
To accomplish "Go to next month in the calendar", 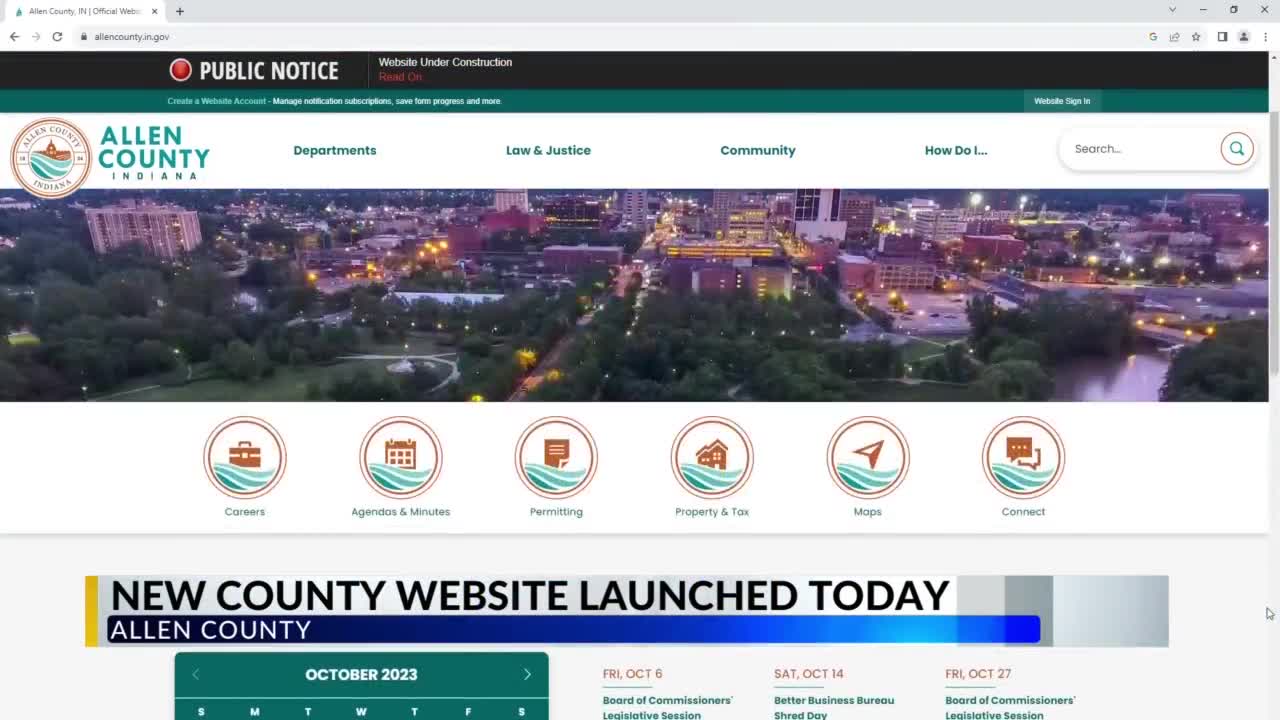I will (x=527, y=674).
